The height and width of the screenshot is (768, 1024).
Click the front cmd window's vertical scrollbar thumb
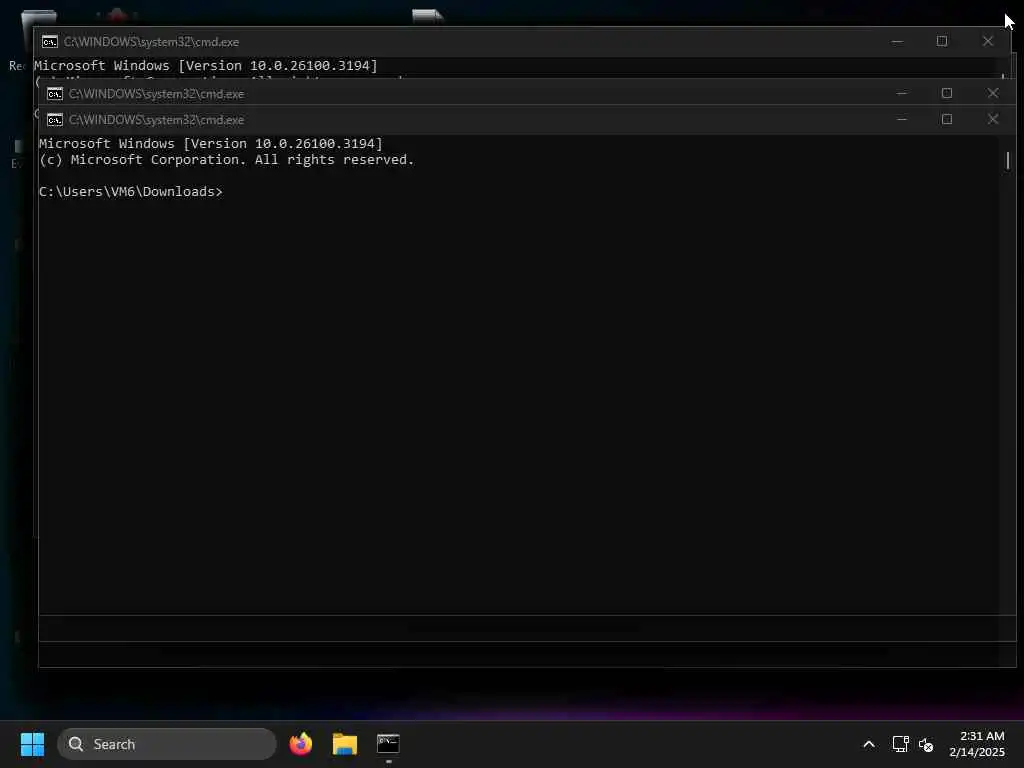click(1008, 161)
